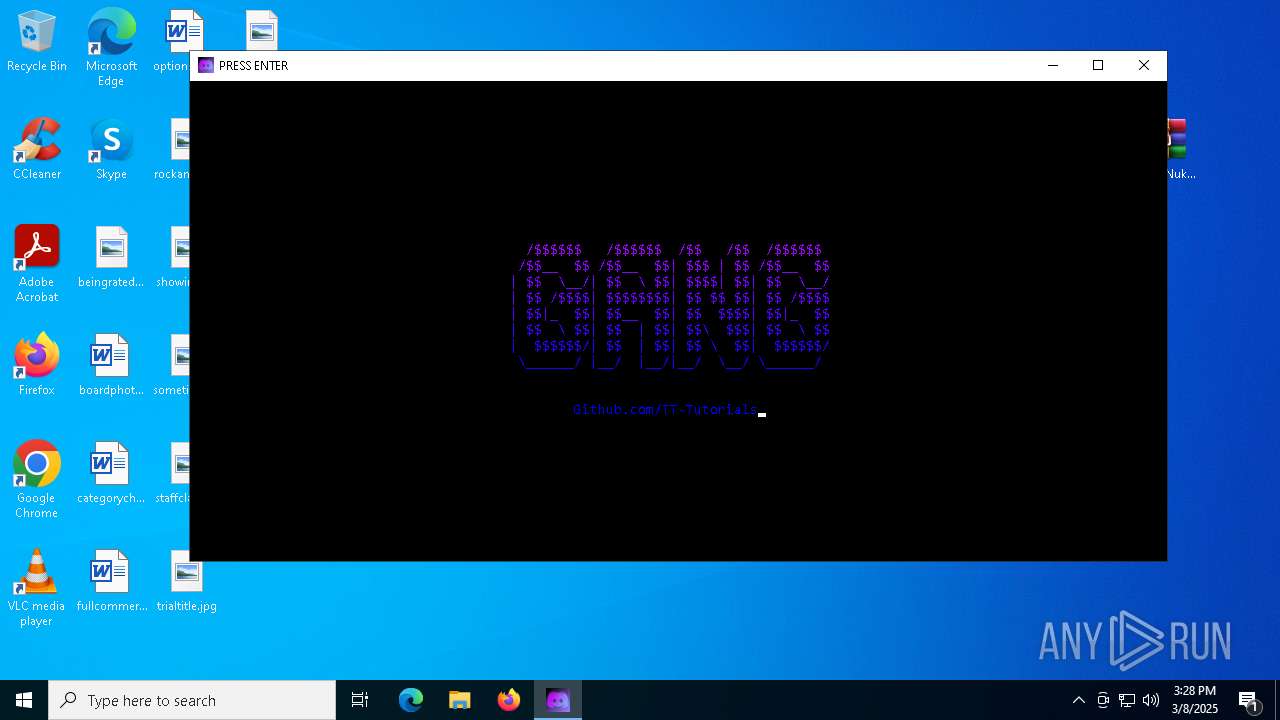Launch CCleaner from the desktop
This screenshot has height=720, width=1280.
pyautogui.click(x=37, y=150)
